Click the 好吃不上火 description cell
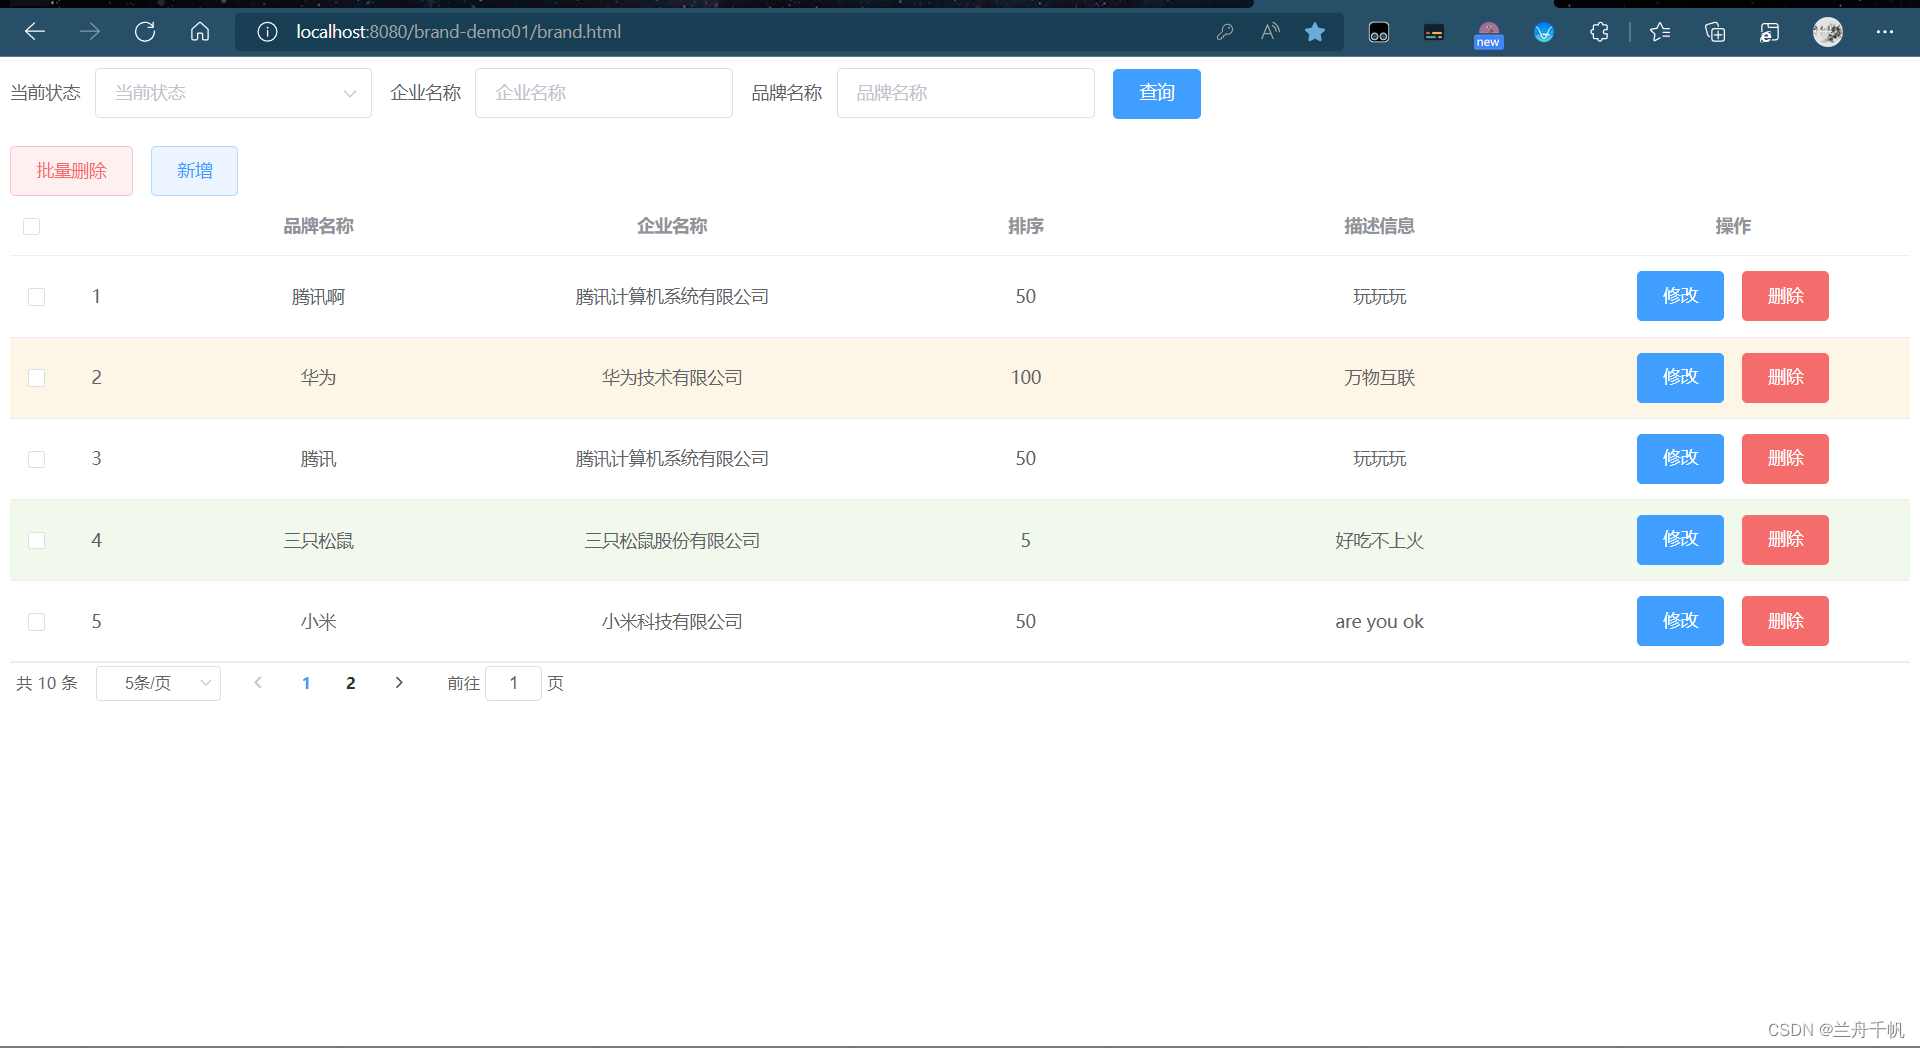The height and width of the screenshot is (1048, 1920). click(x=1379, y=541)
